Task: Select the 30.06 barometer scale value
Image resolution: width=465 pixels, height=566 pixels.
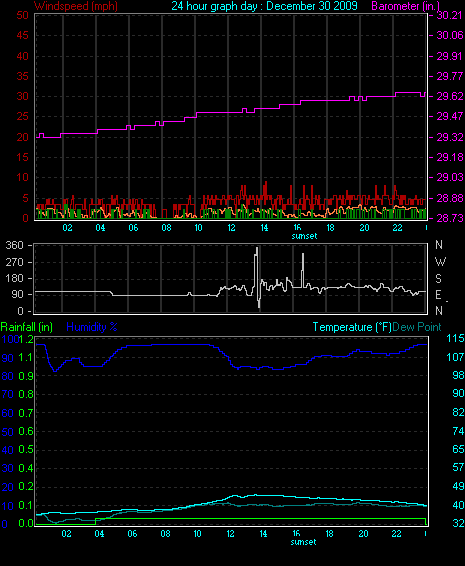Action: pos(449,35)
